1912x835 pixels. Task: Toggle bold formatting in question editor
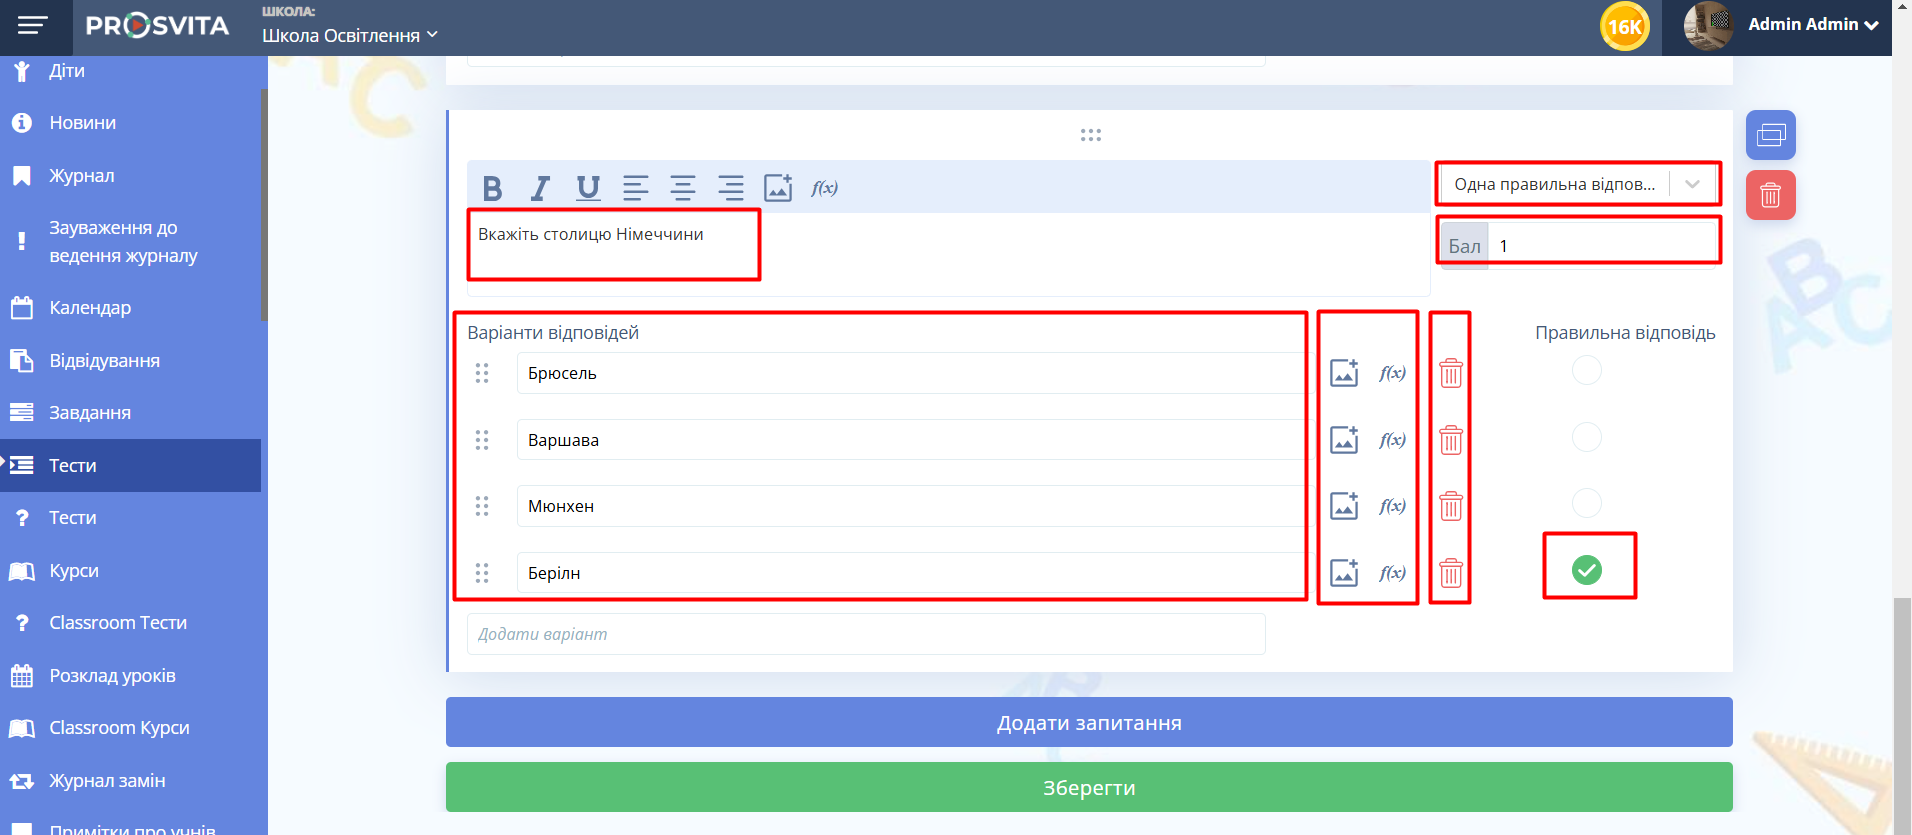(492, 188)
